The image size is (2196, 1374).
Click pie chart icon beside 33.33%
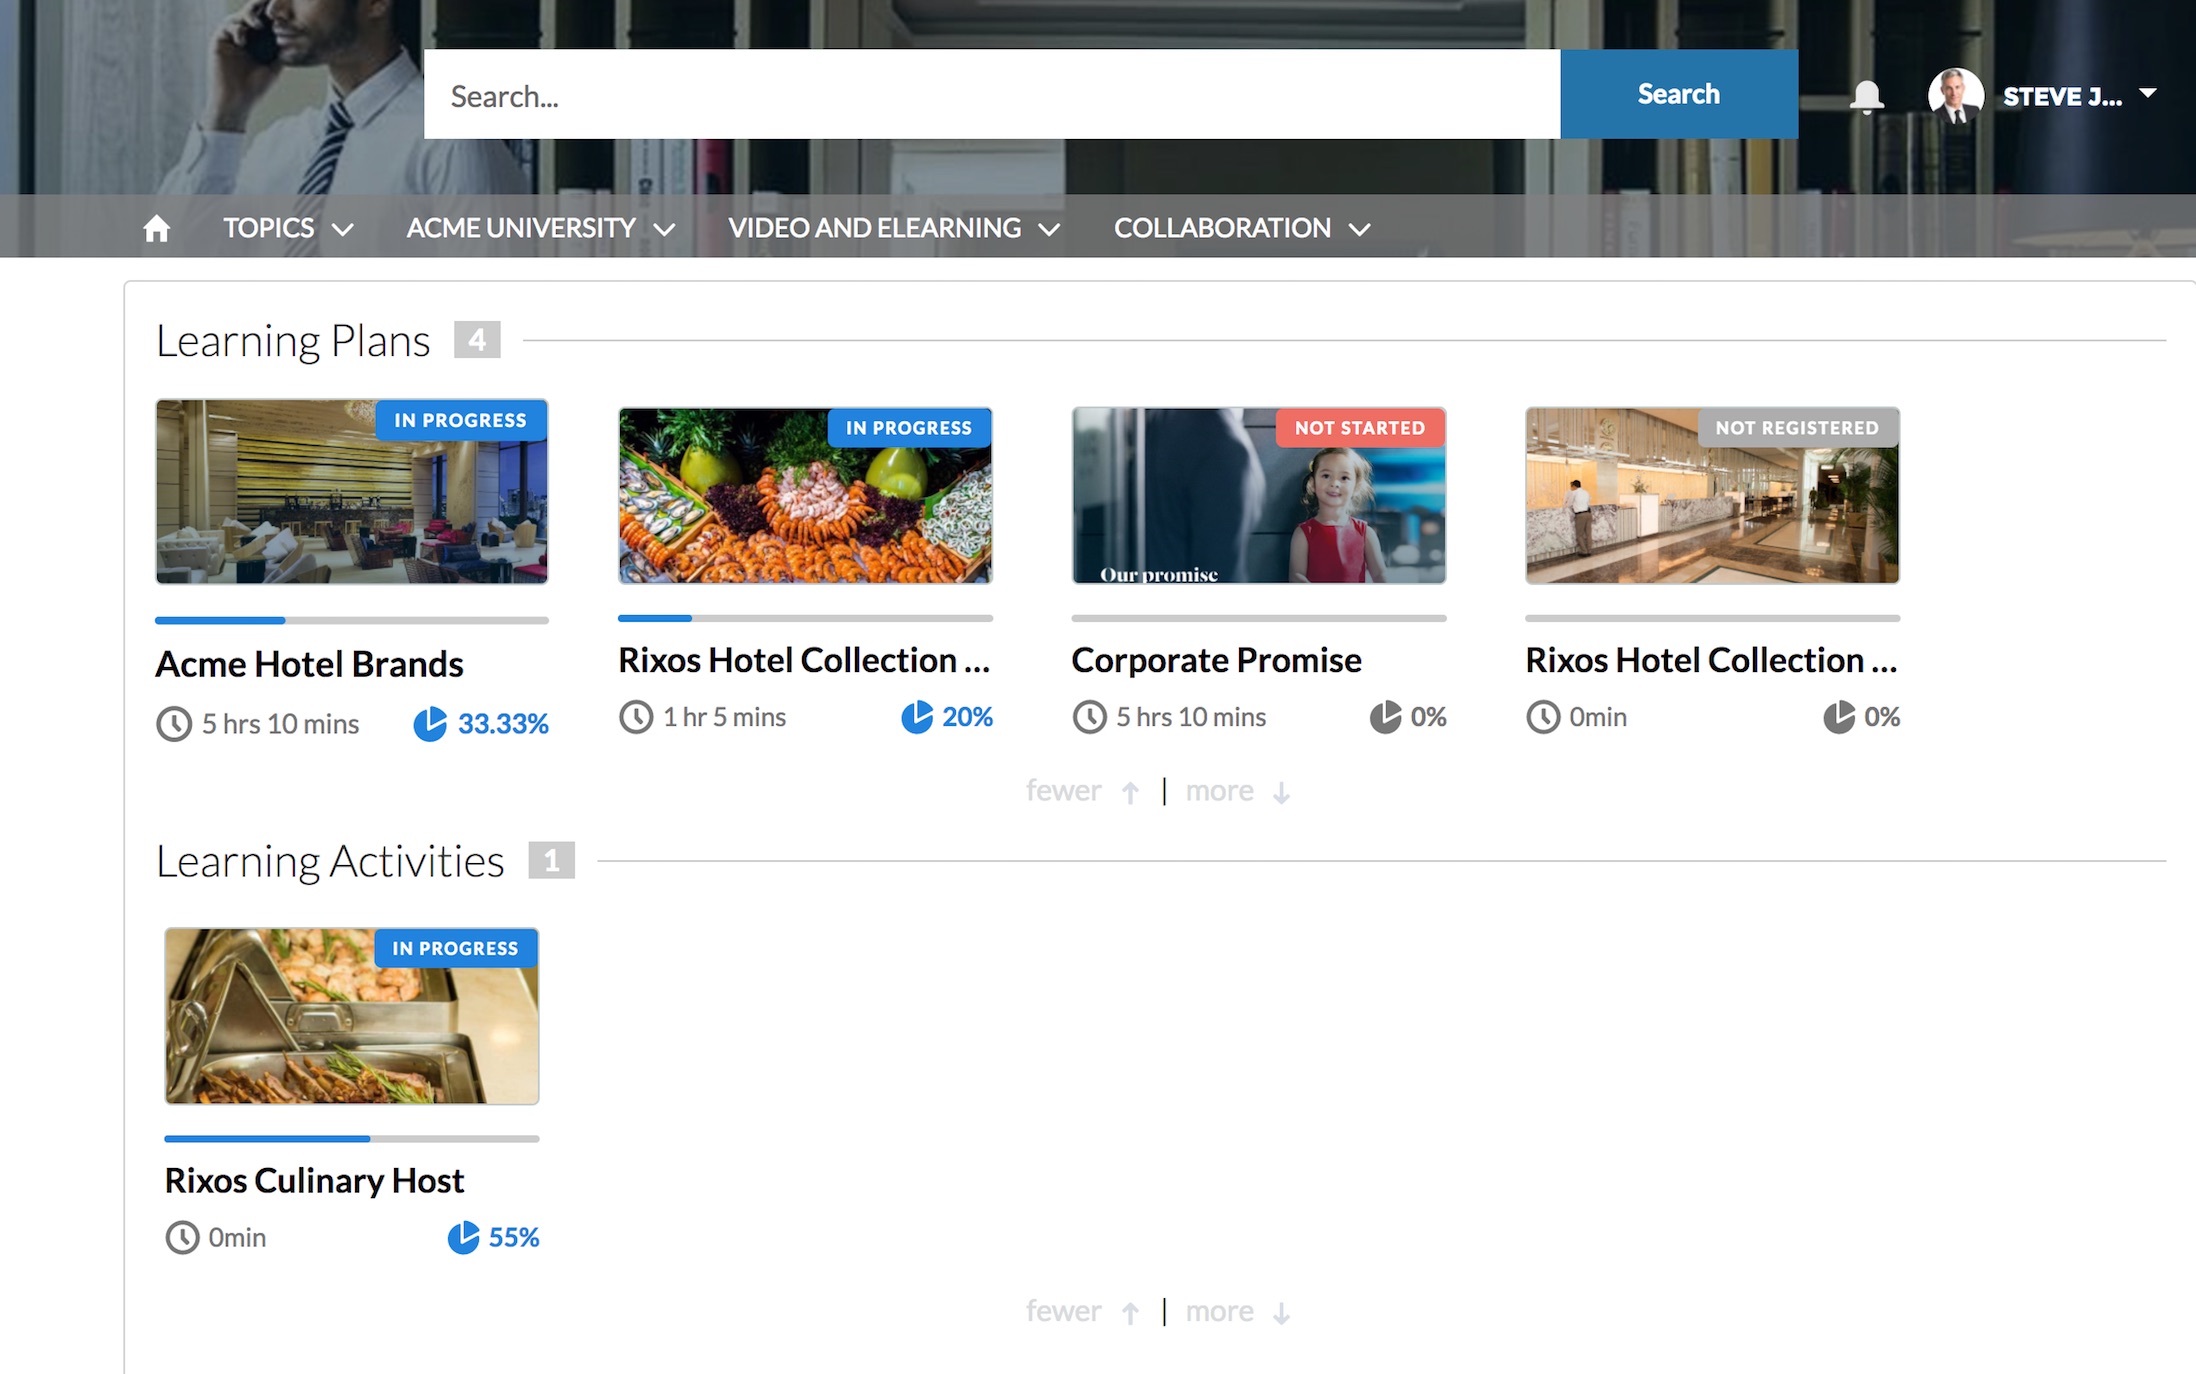[x=430, y=724]
